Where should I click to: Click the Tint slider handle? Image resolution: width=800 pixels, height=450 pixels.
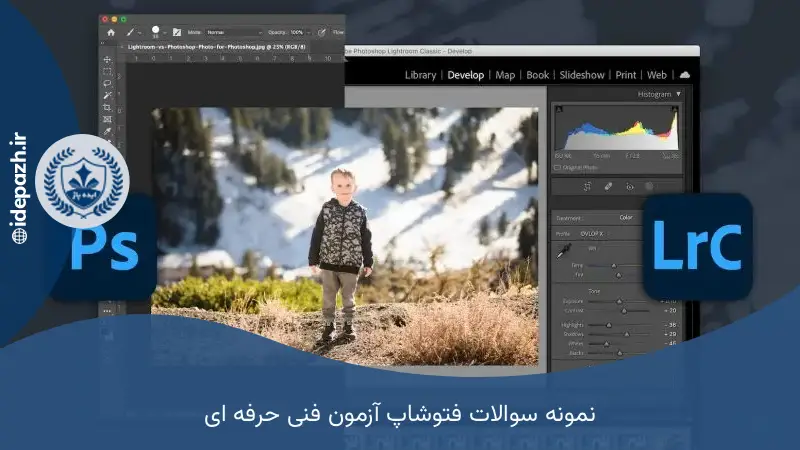(618, 275)
